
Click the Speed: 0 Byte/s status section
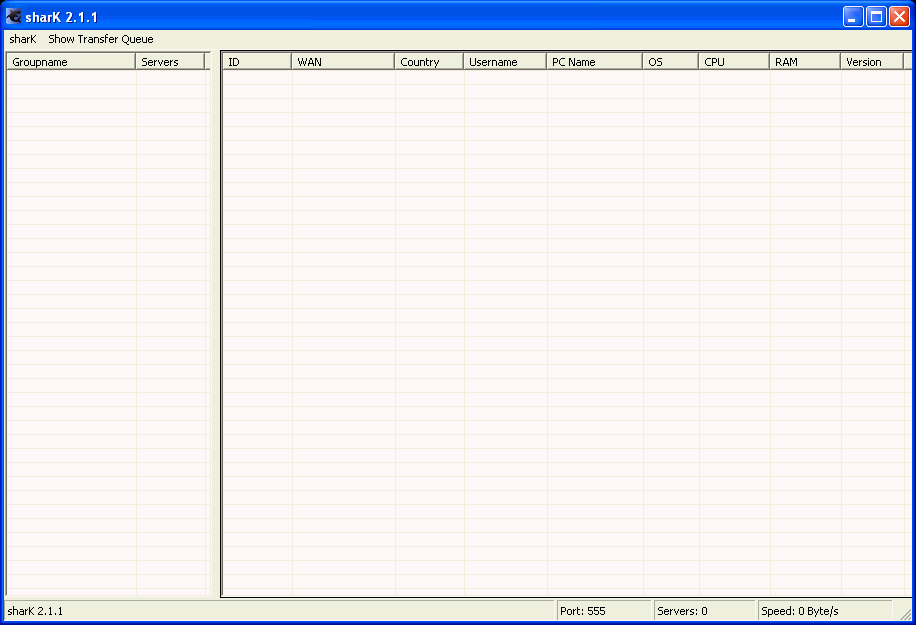[820, 610]
